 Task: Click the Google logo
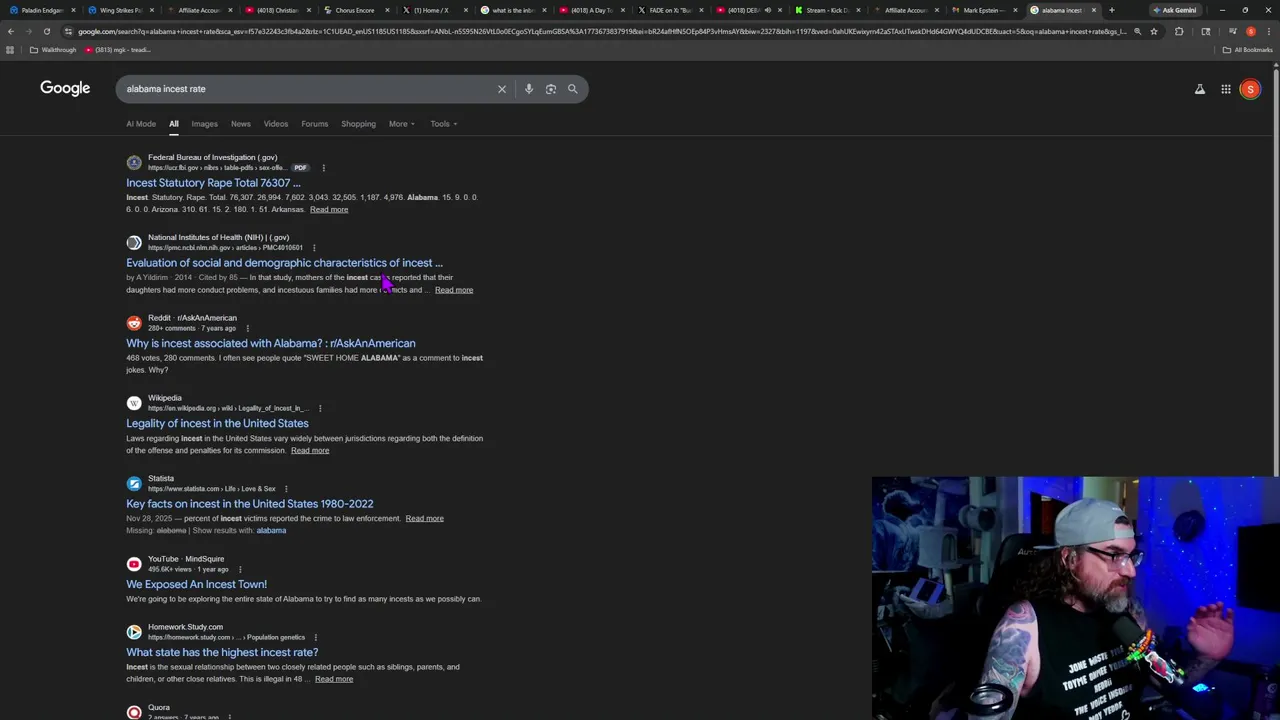click(x=65, y=88)
